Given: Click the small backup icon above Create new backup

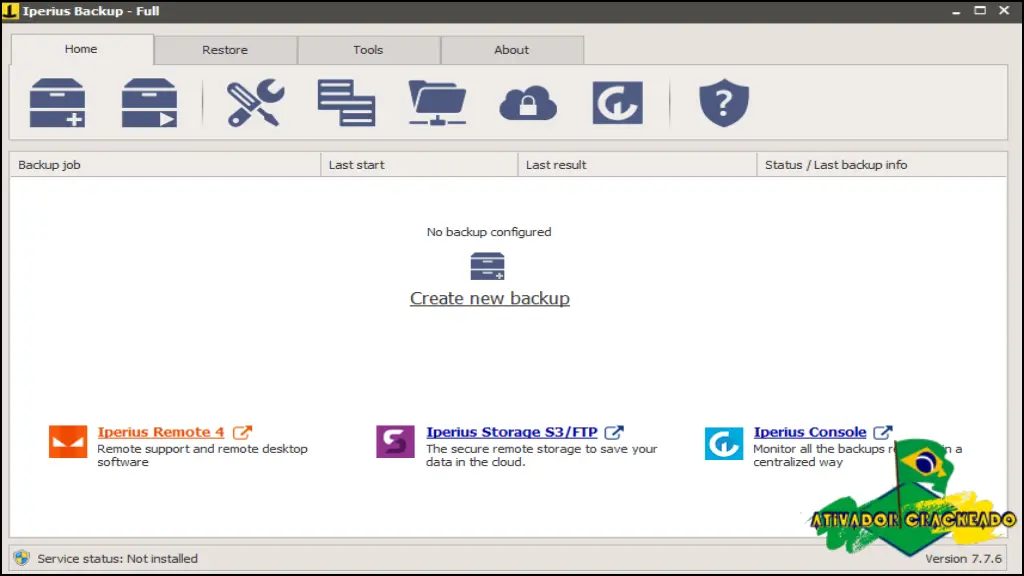Looking at the screenshot, I should pos(487,266).
